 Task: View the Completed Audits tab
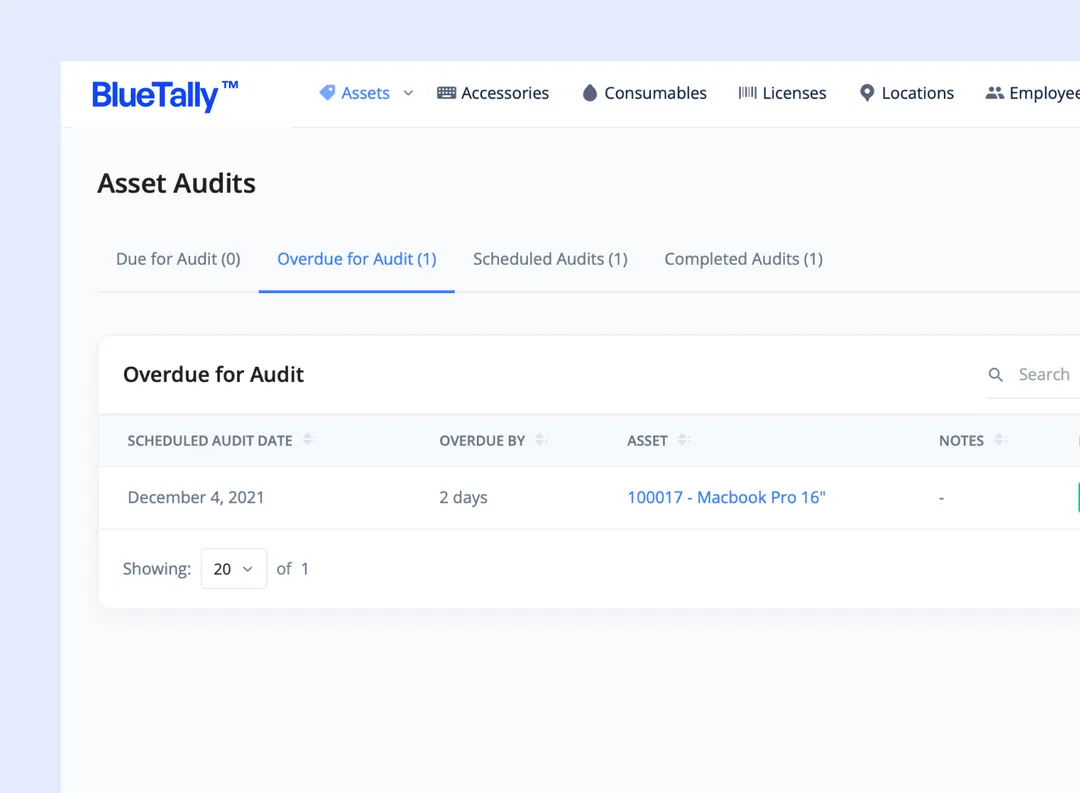coord(744,259)
